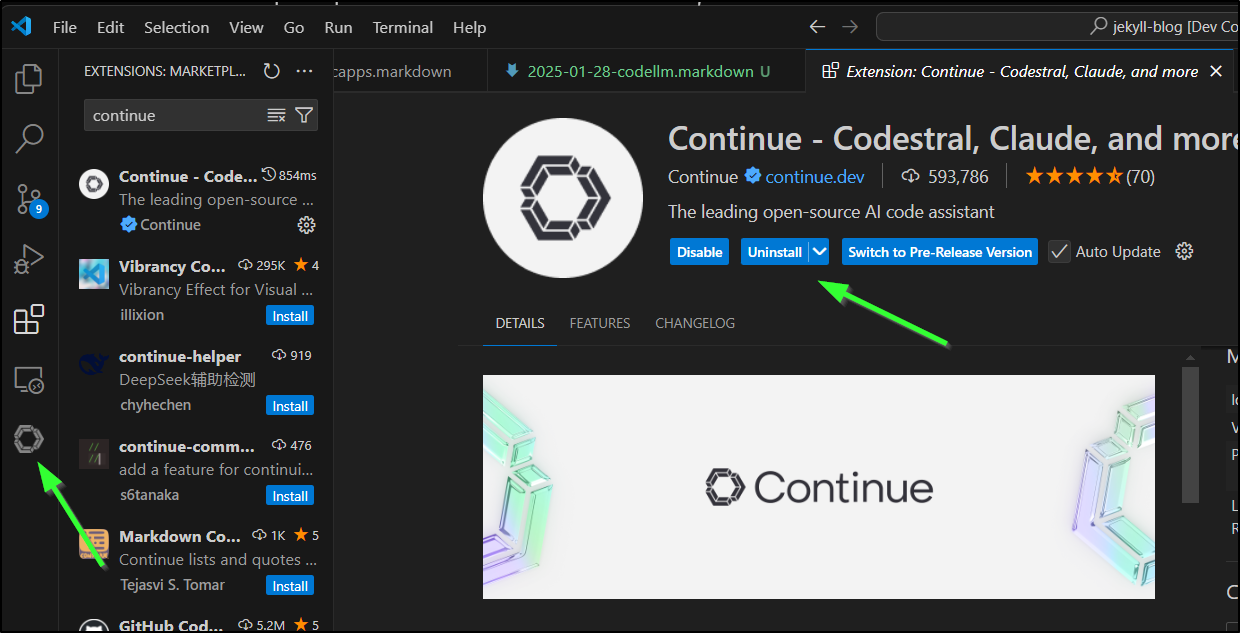Select the Continue - Code... extension row
This screenshot has height=633, width=1240.
(x=197, y=199)
